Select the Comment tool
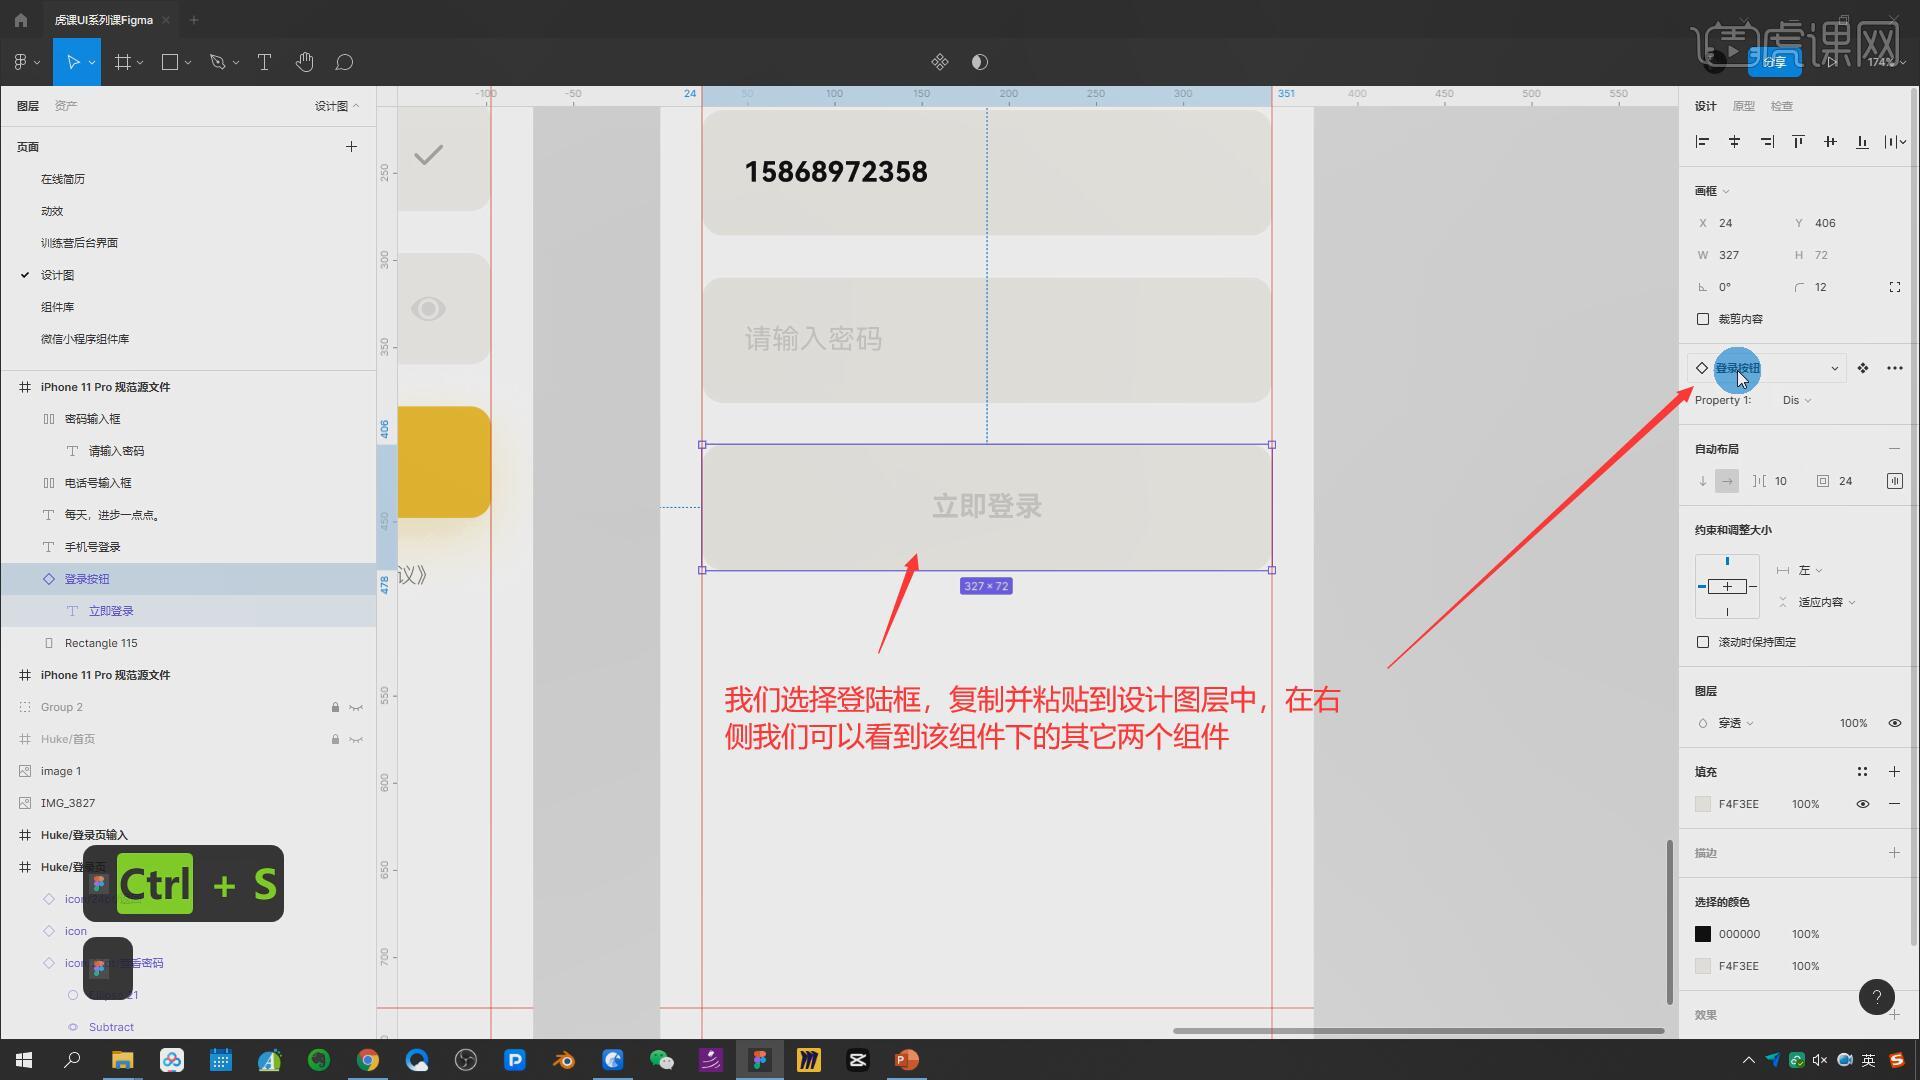The width and height of the screenshot is (1920, 1080). coord(344,62)
